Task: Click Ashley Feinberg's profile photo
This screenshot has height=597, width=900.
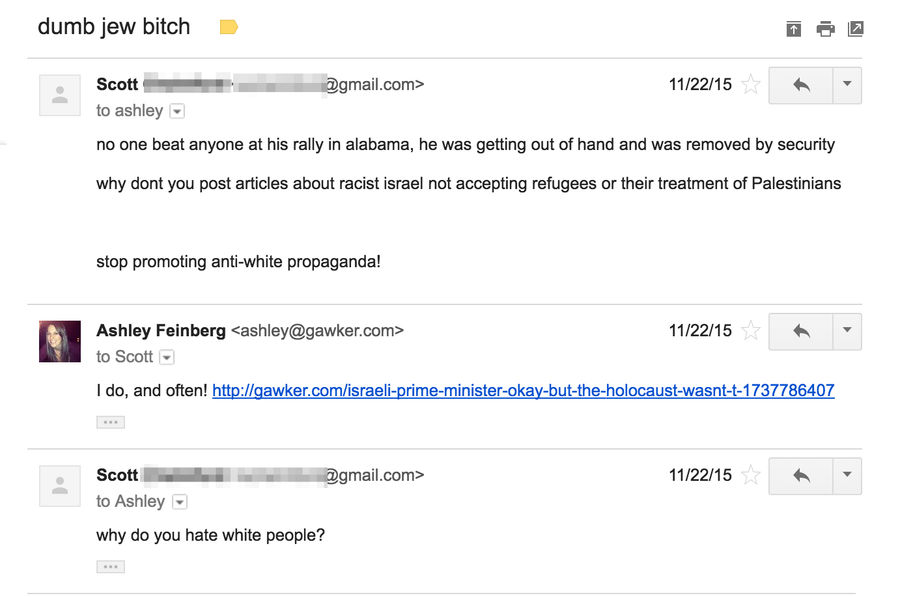Action: [x=60, y=342]
